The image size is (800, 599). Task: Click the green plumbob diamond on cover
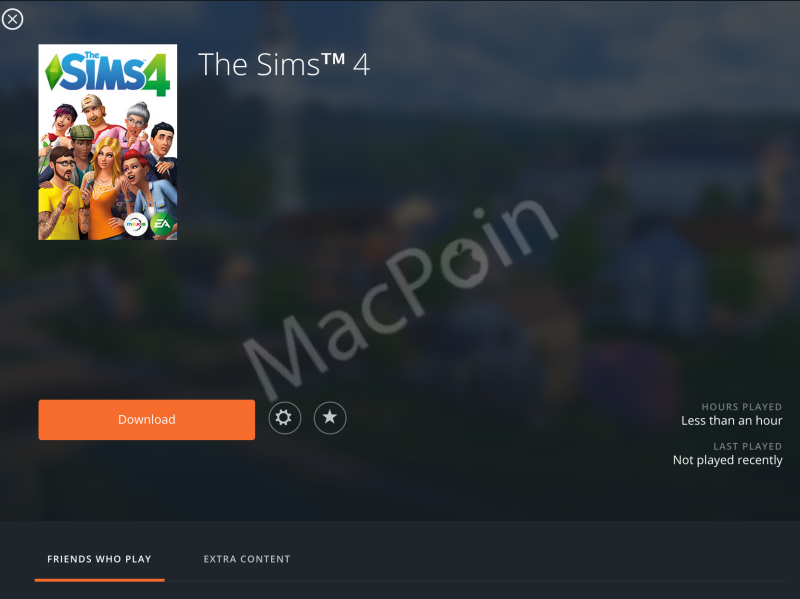coord(53,72)
